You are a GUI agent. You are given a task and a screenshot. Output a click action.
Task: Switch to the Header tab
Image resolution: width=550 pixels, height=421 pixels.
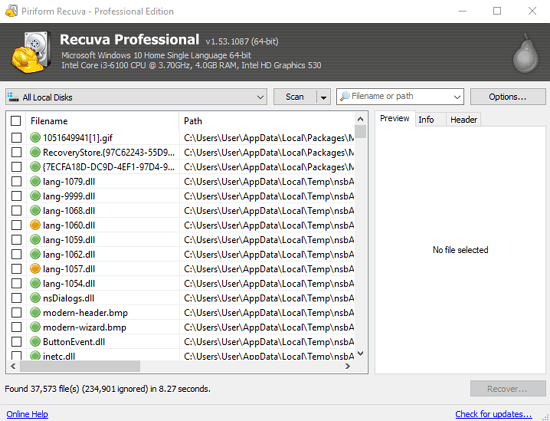click(463, 120)
